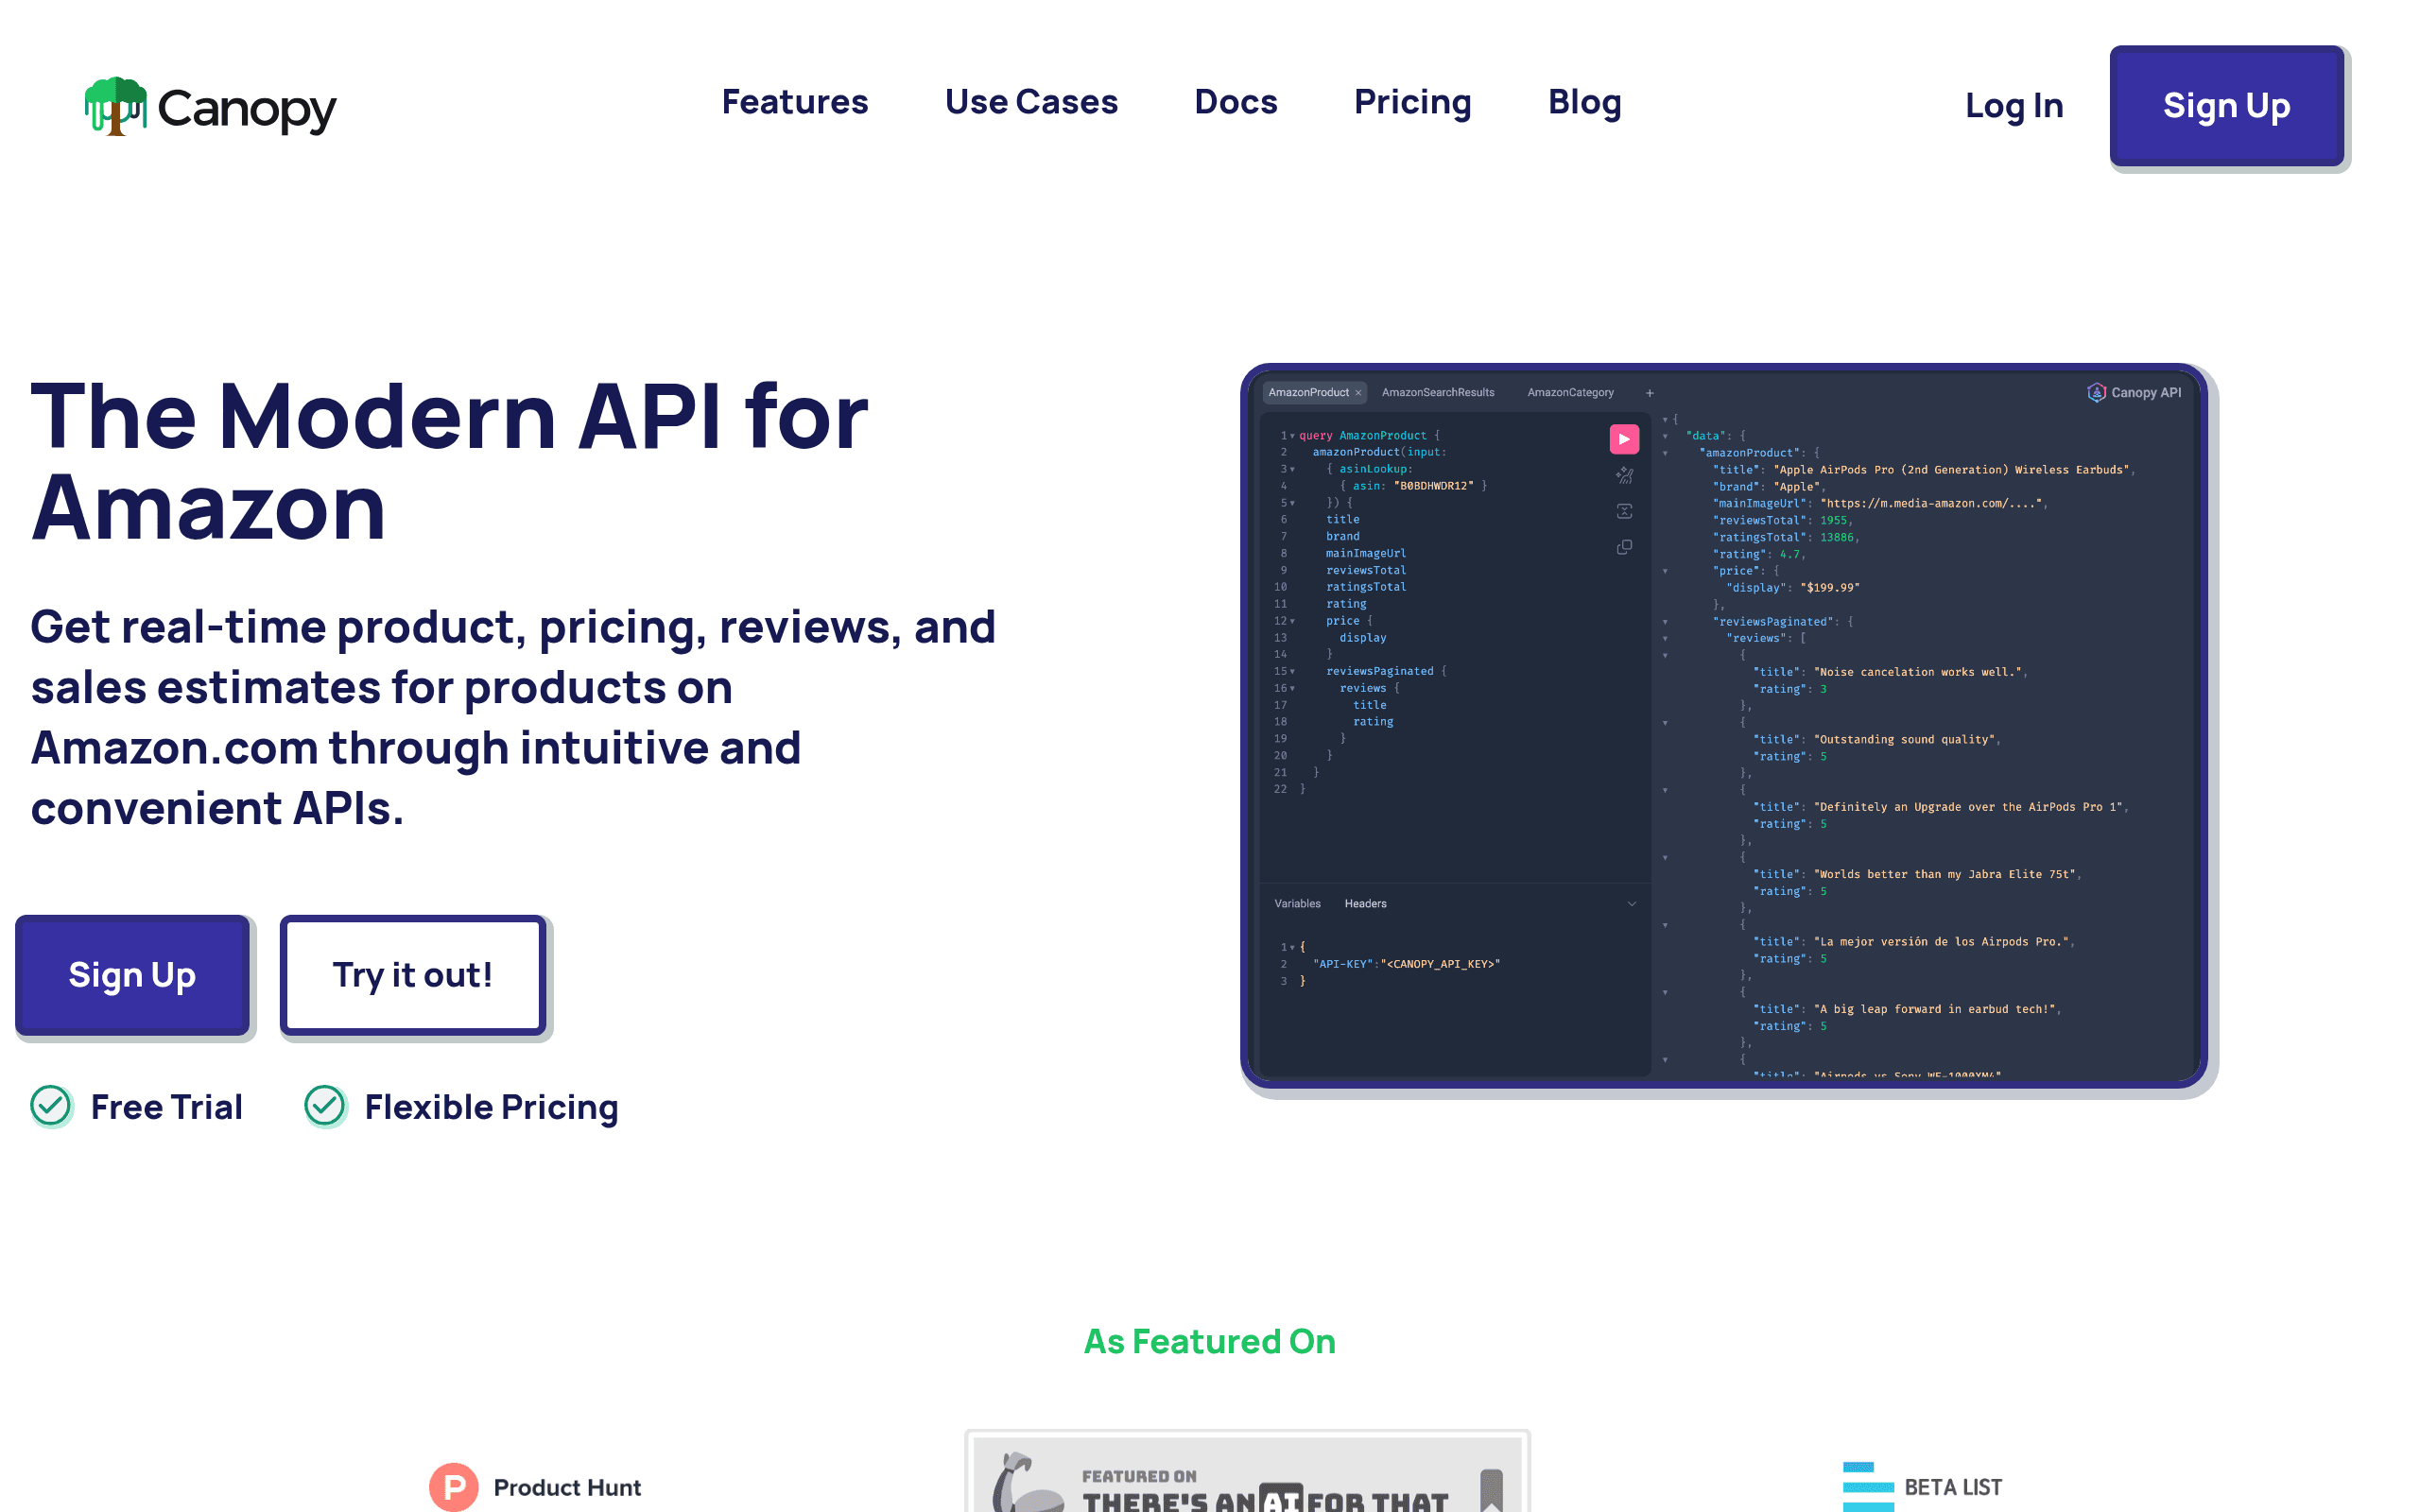Screen dimensions: 2420x1512
Task: Click the mainImageUrl field on line 8
Action: pos(1366,554)
